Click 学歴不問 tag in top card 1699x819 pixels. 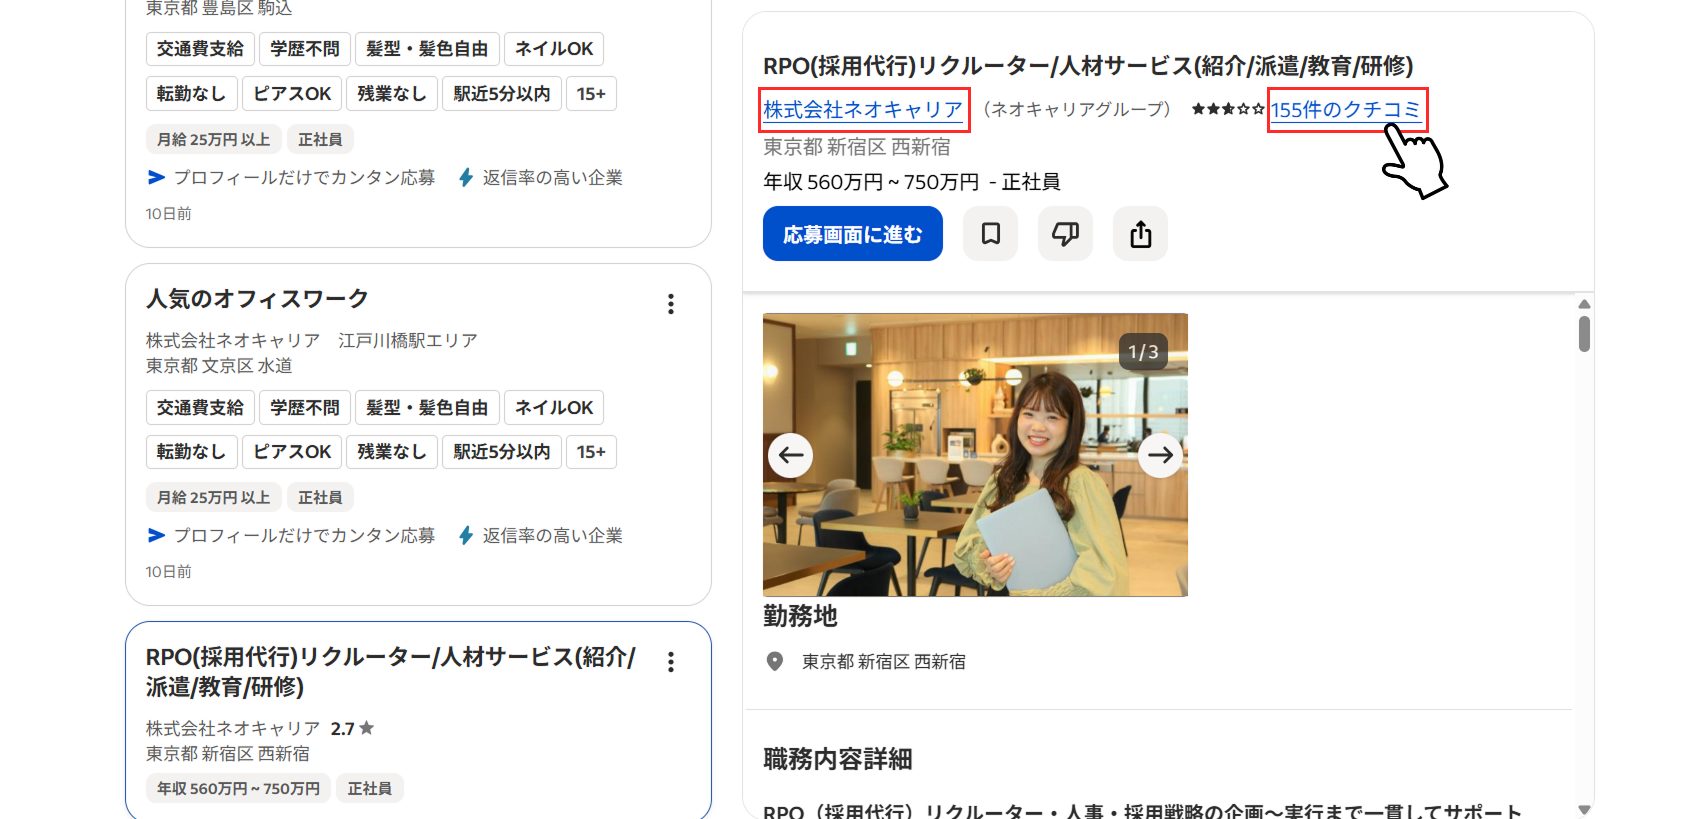tap(305, 49)
